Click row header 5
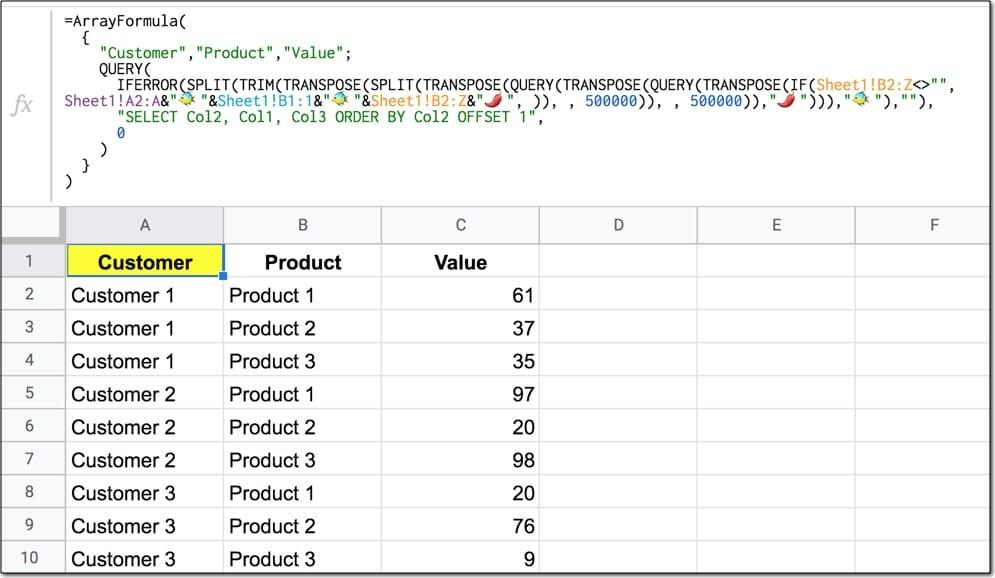The width and height of the screenshot is (995, 578). pyautogui.click(x=31, y=394)
